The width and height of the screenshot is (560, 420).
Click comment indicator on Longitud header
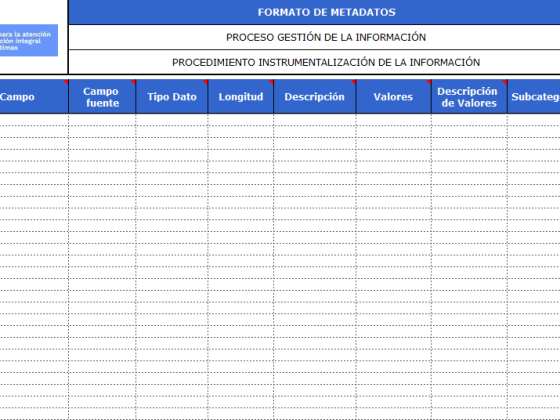[271, 82]
